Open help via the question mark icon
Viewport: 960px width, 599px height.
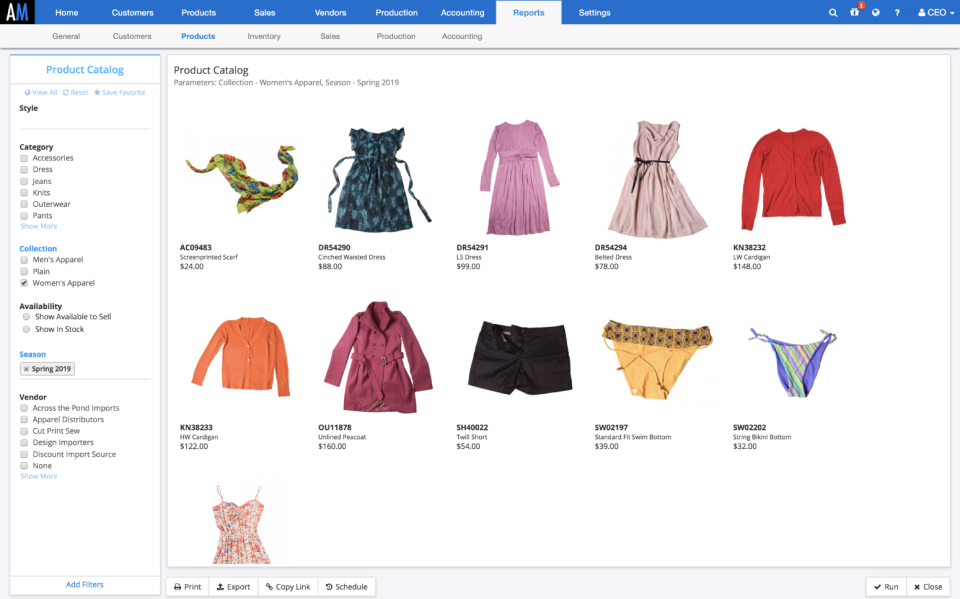pos(897,13)
